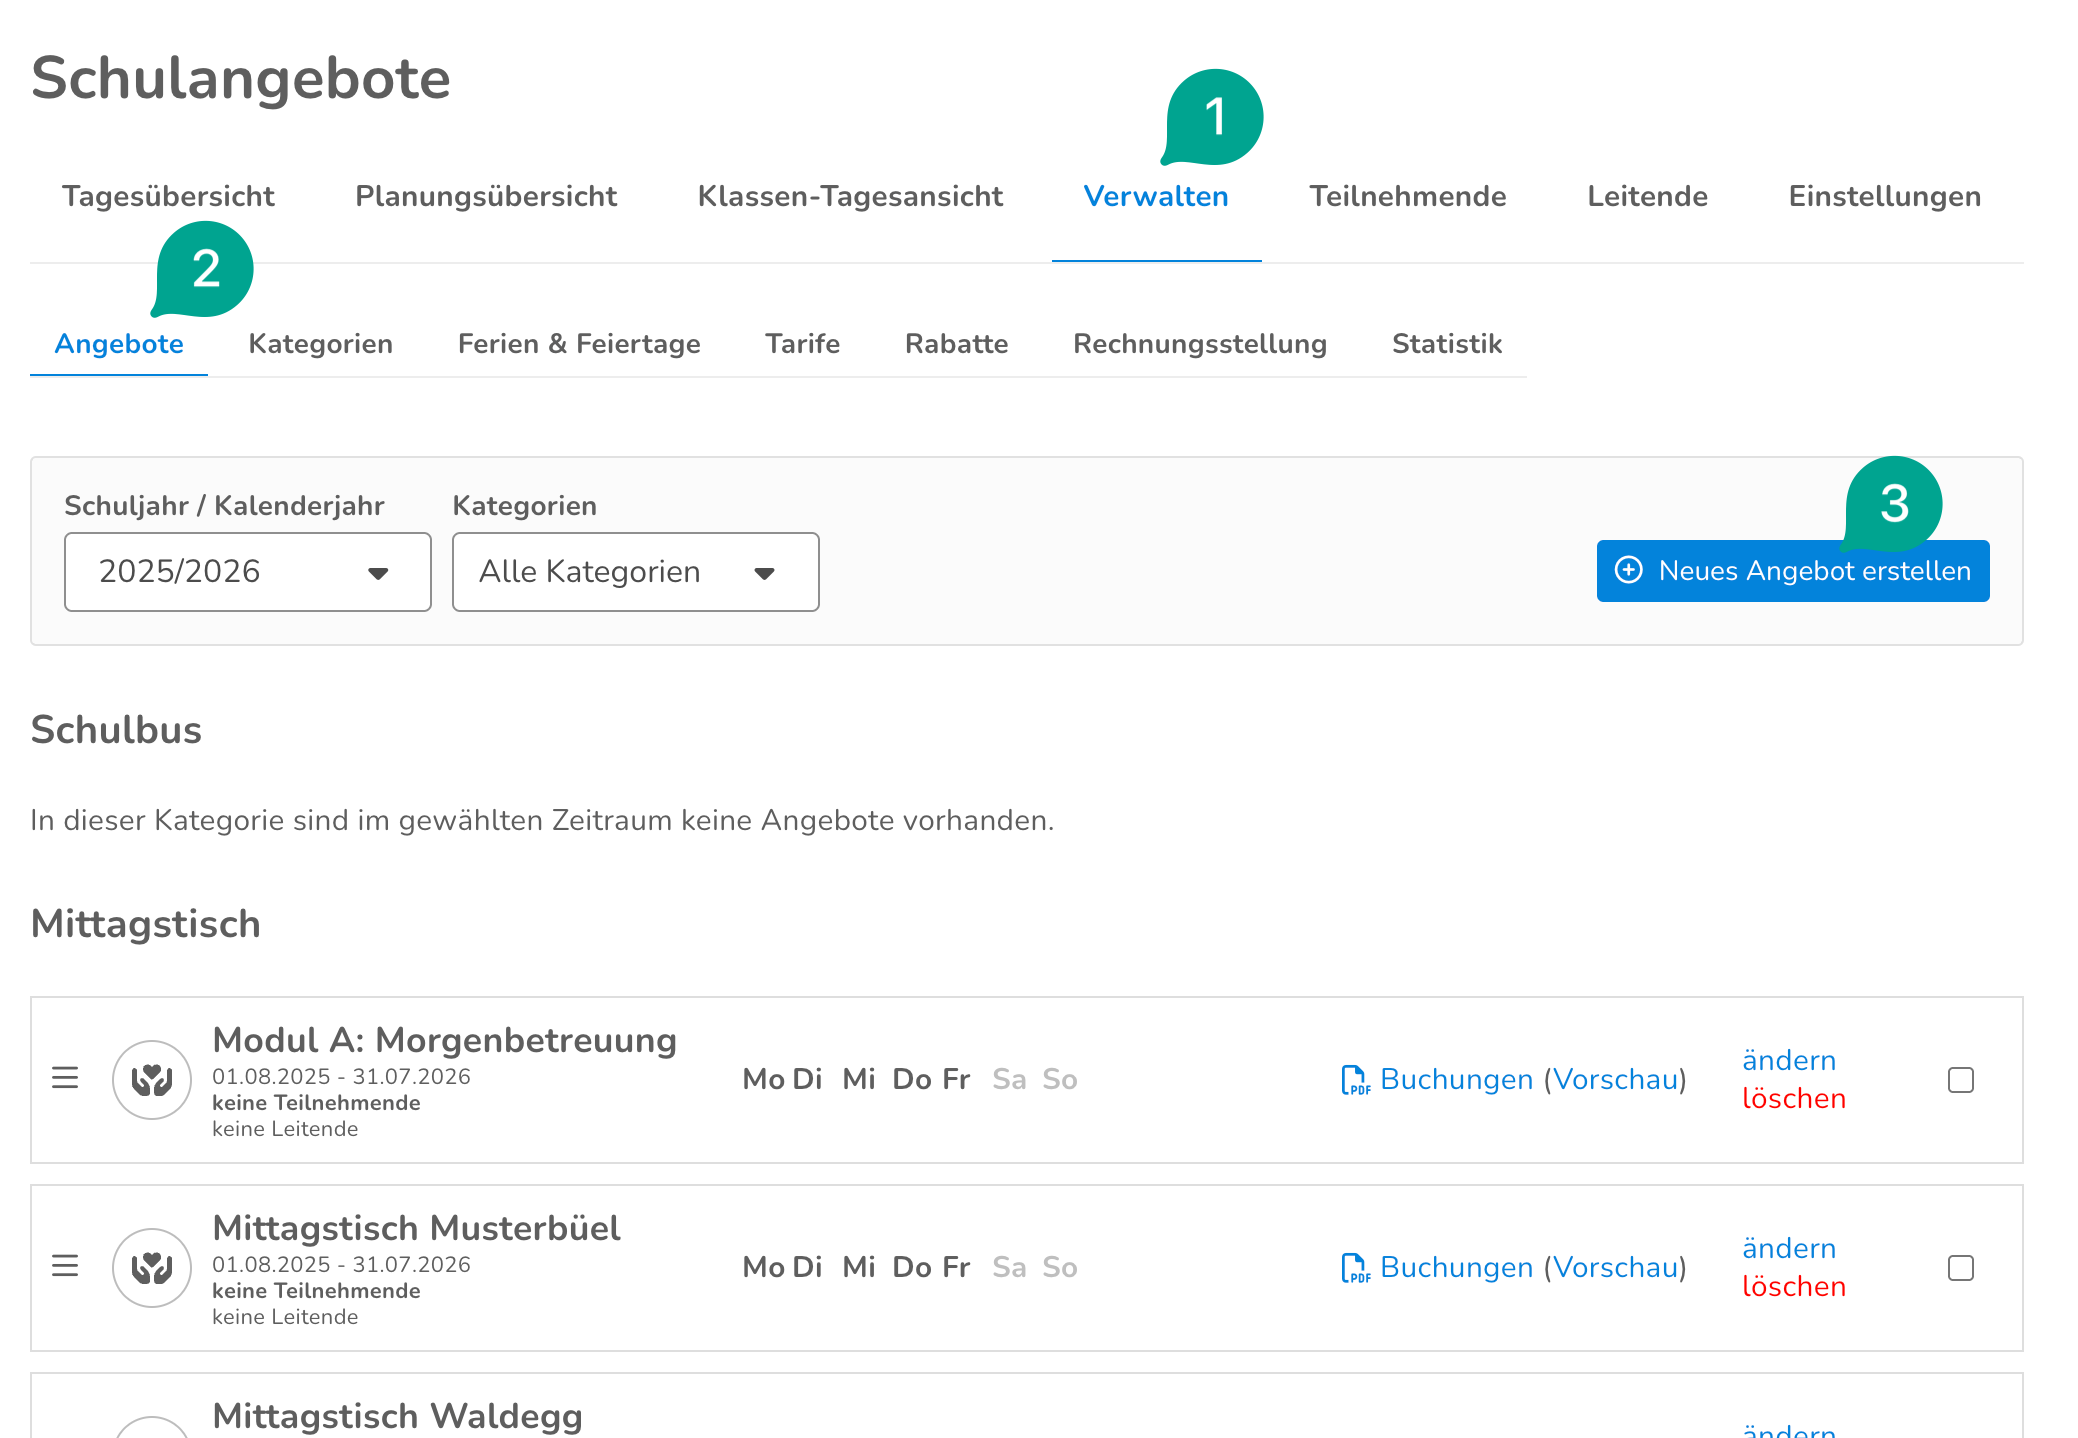Open the Mittagstisch Waldegg offer title
Viewport: 2078px width, 1438px height.
397,1416
